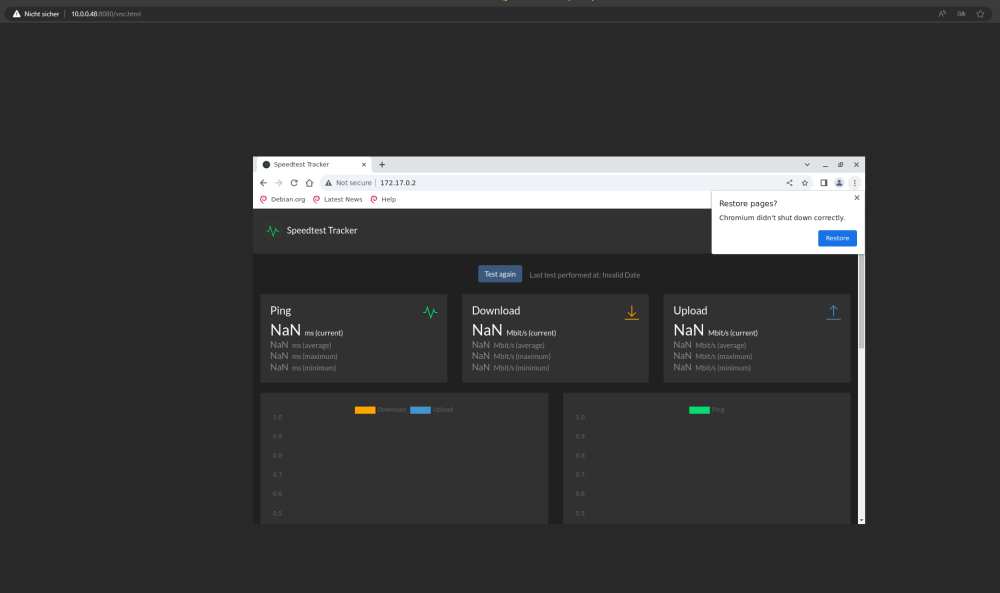Image resolution: width=1000 pixels, height=593 pixels.
Task: Open the Help bookmark
Action: (x=383, y=200)
